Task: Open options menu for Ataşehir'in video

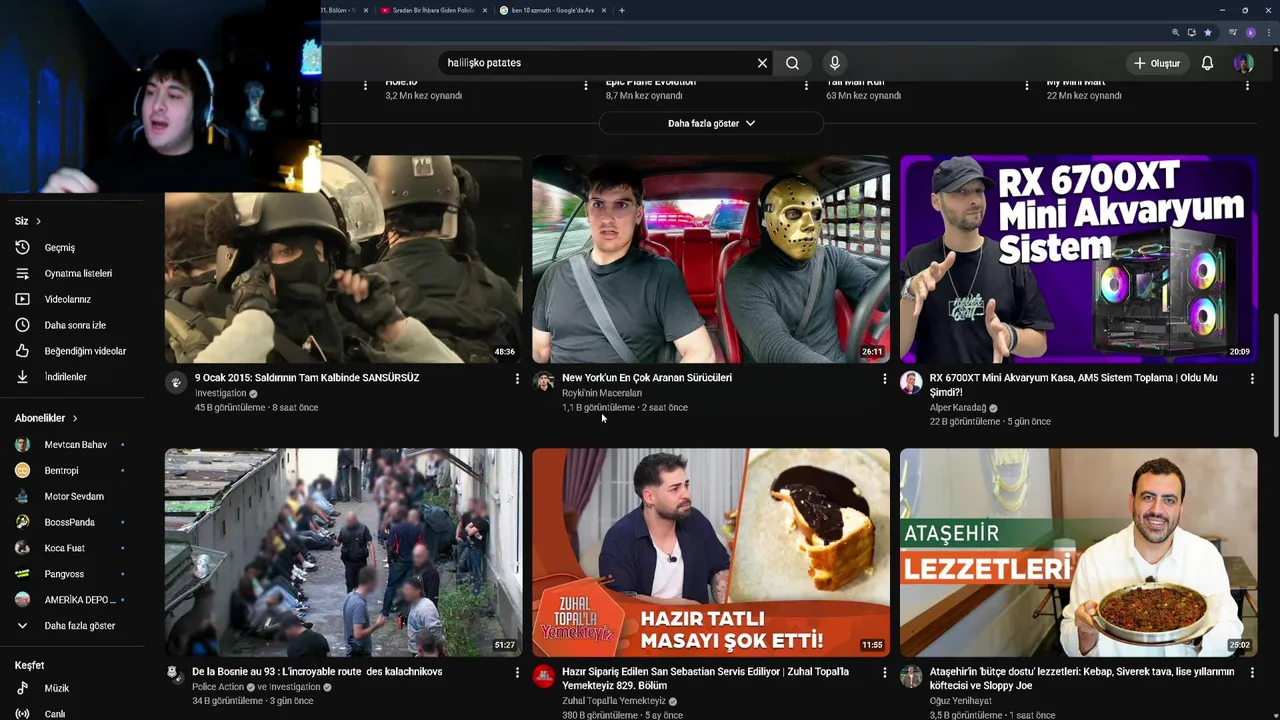Action: point(1252,673)
